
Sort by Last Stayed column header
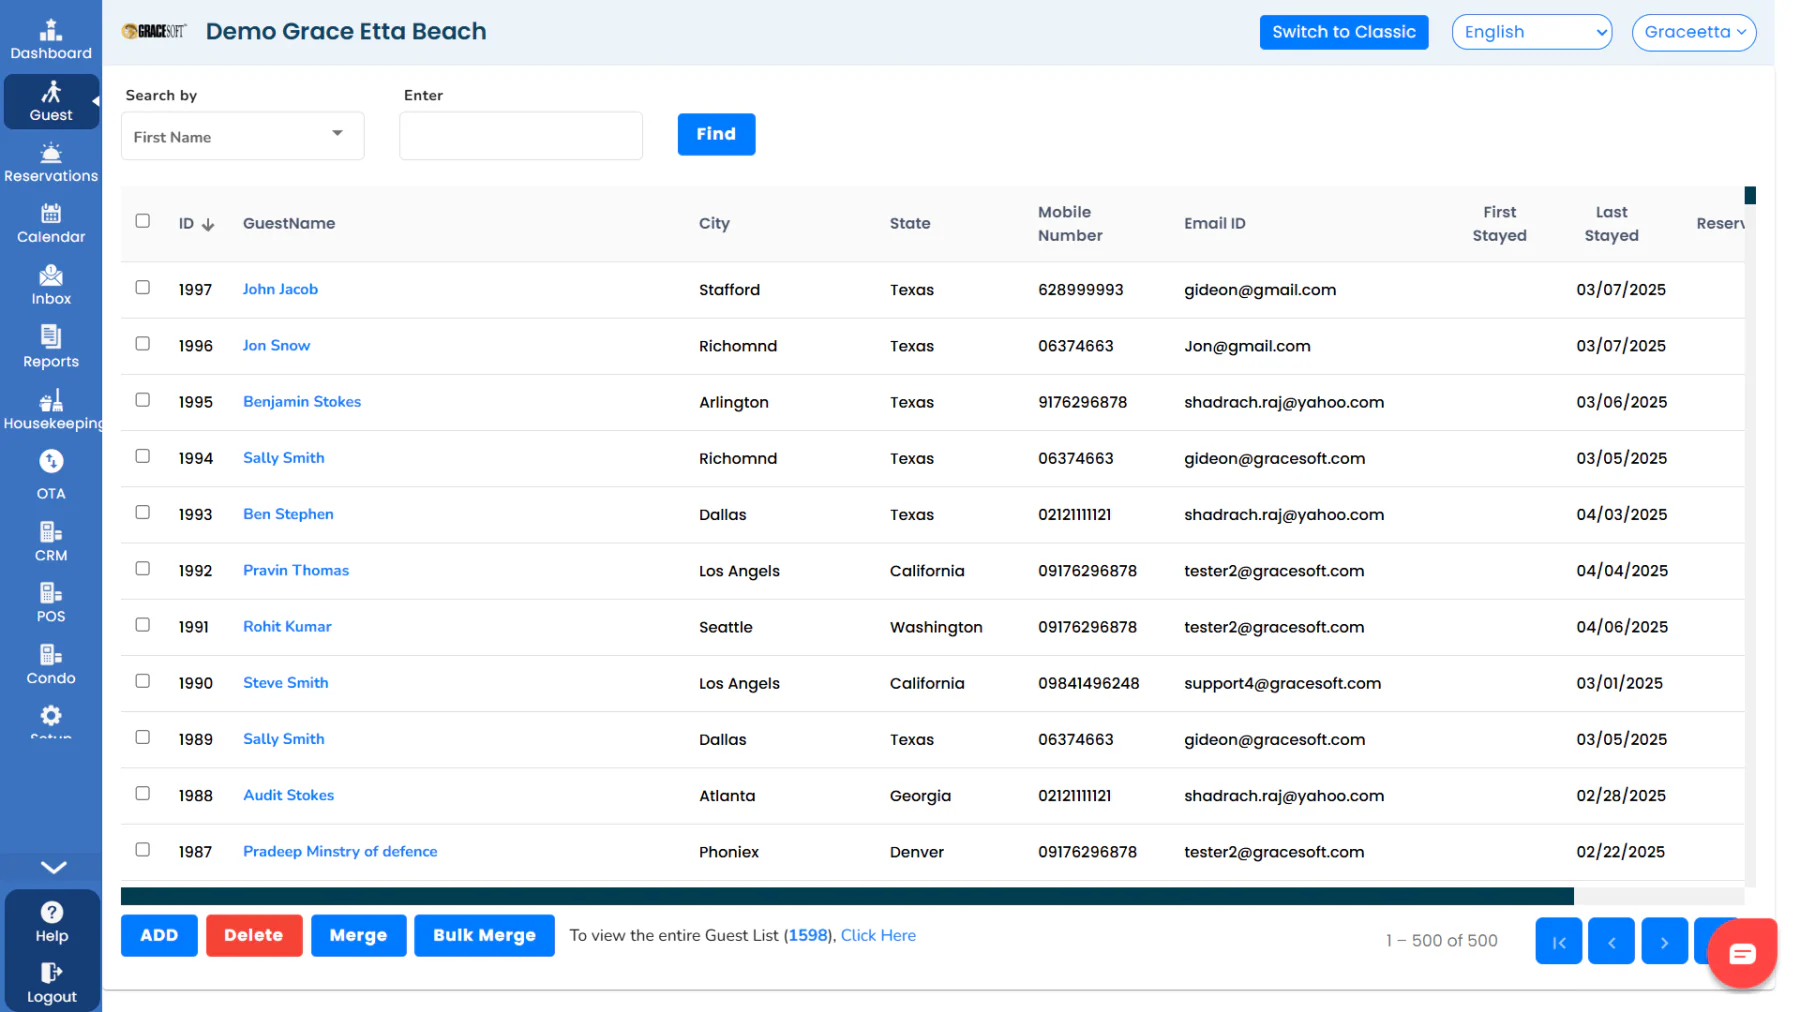click(1611, 224)
